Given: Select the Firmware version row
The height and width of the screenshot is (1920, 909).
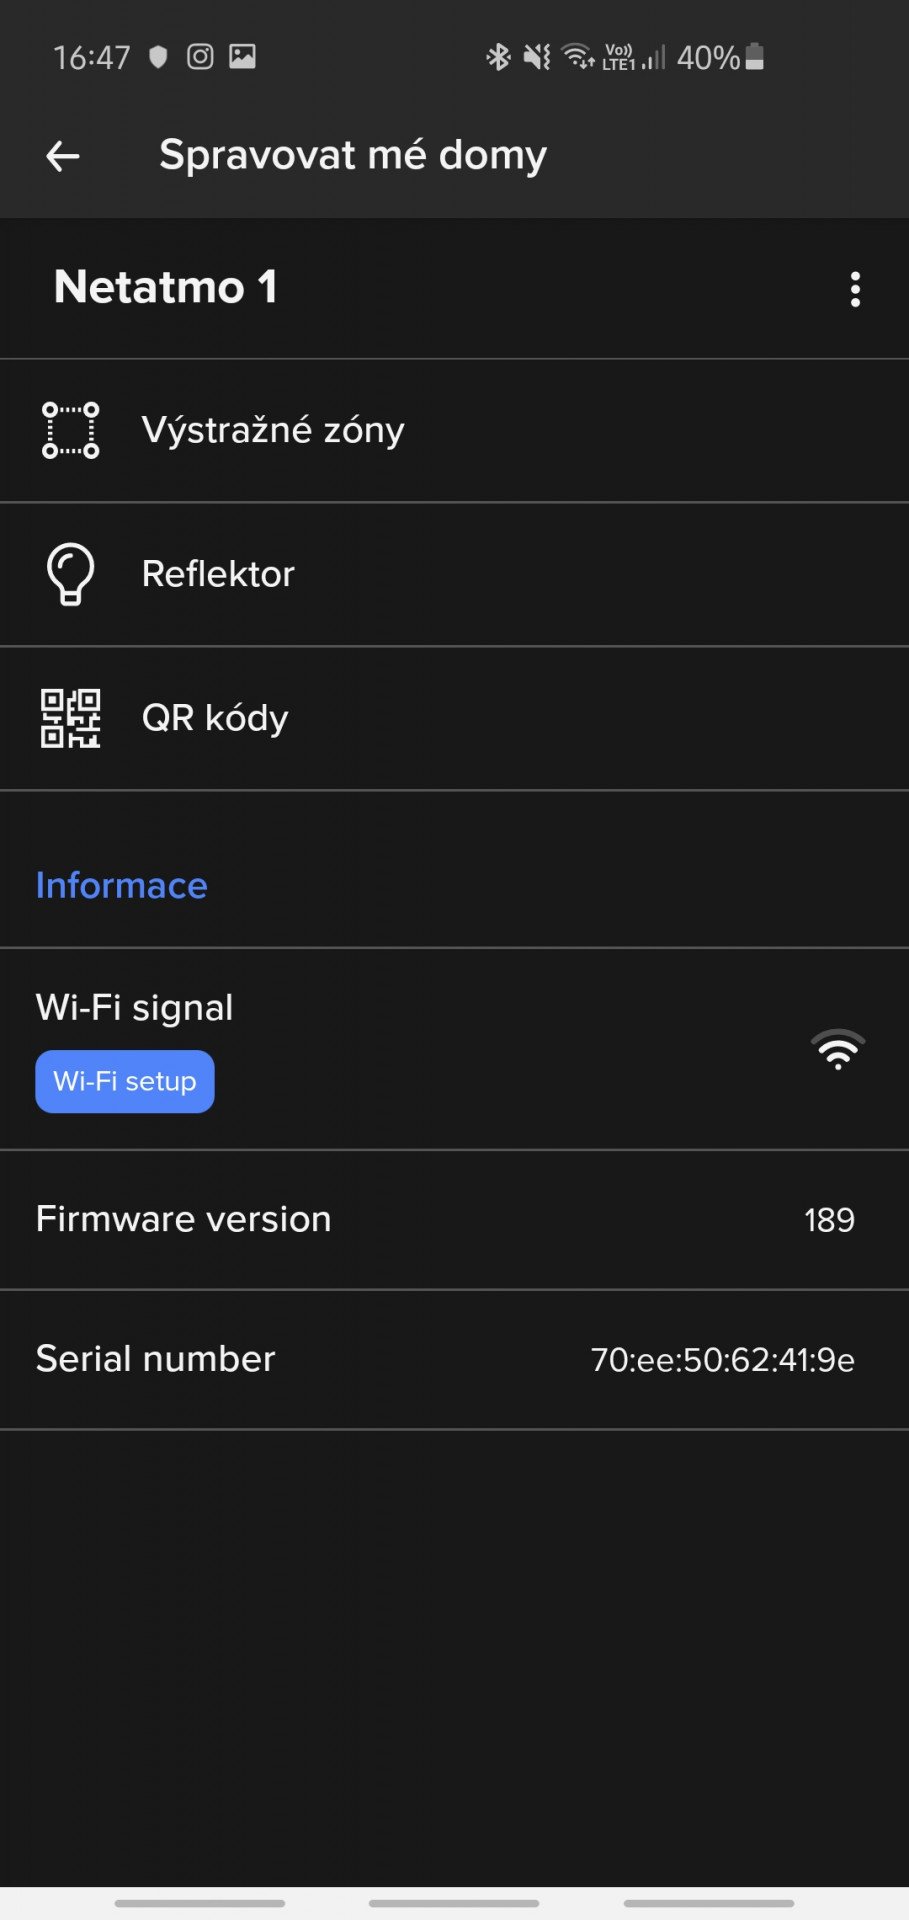Looking at the screenshot, I should [183, 1219].
